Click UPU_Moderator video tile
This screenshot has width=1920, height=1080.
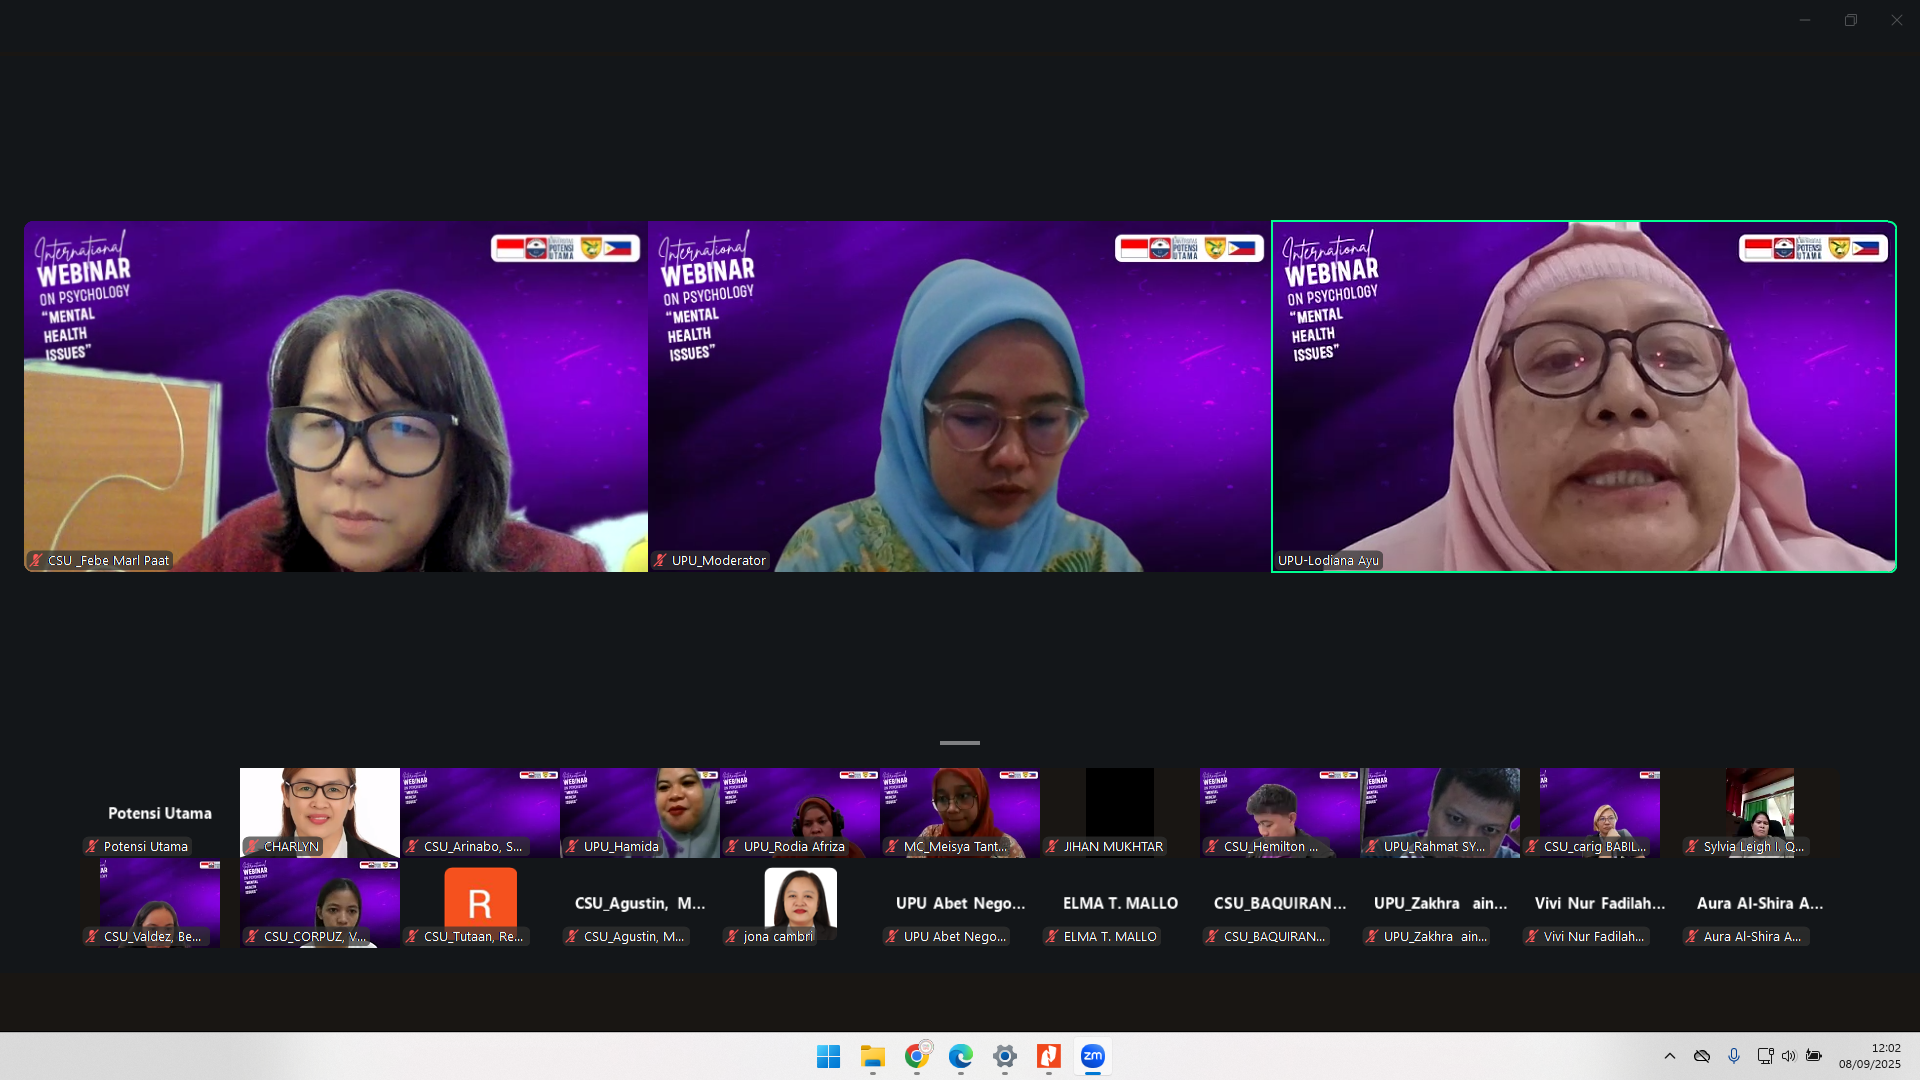[959, 396]
